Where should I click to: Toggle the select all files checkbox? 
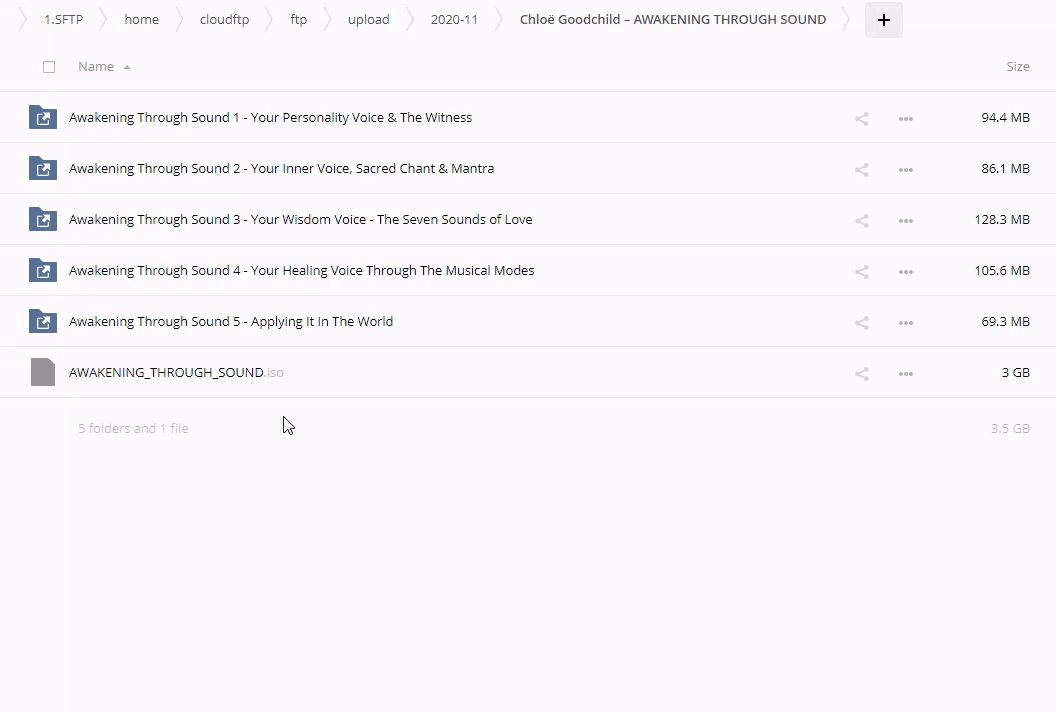[x=49, y=67]
